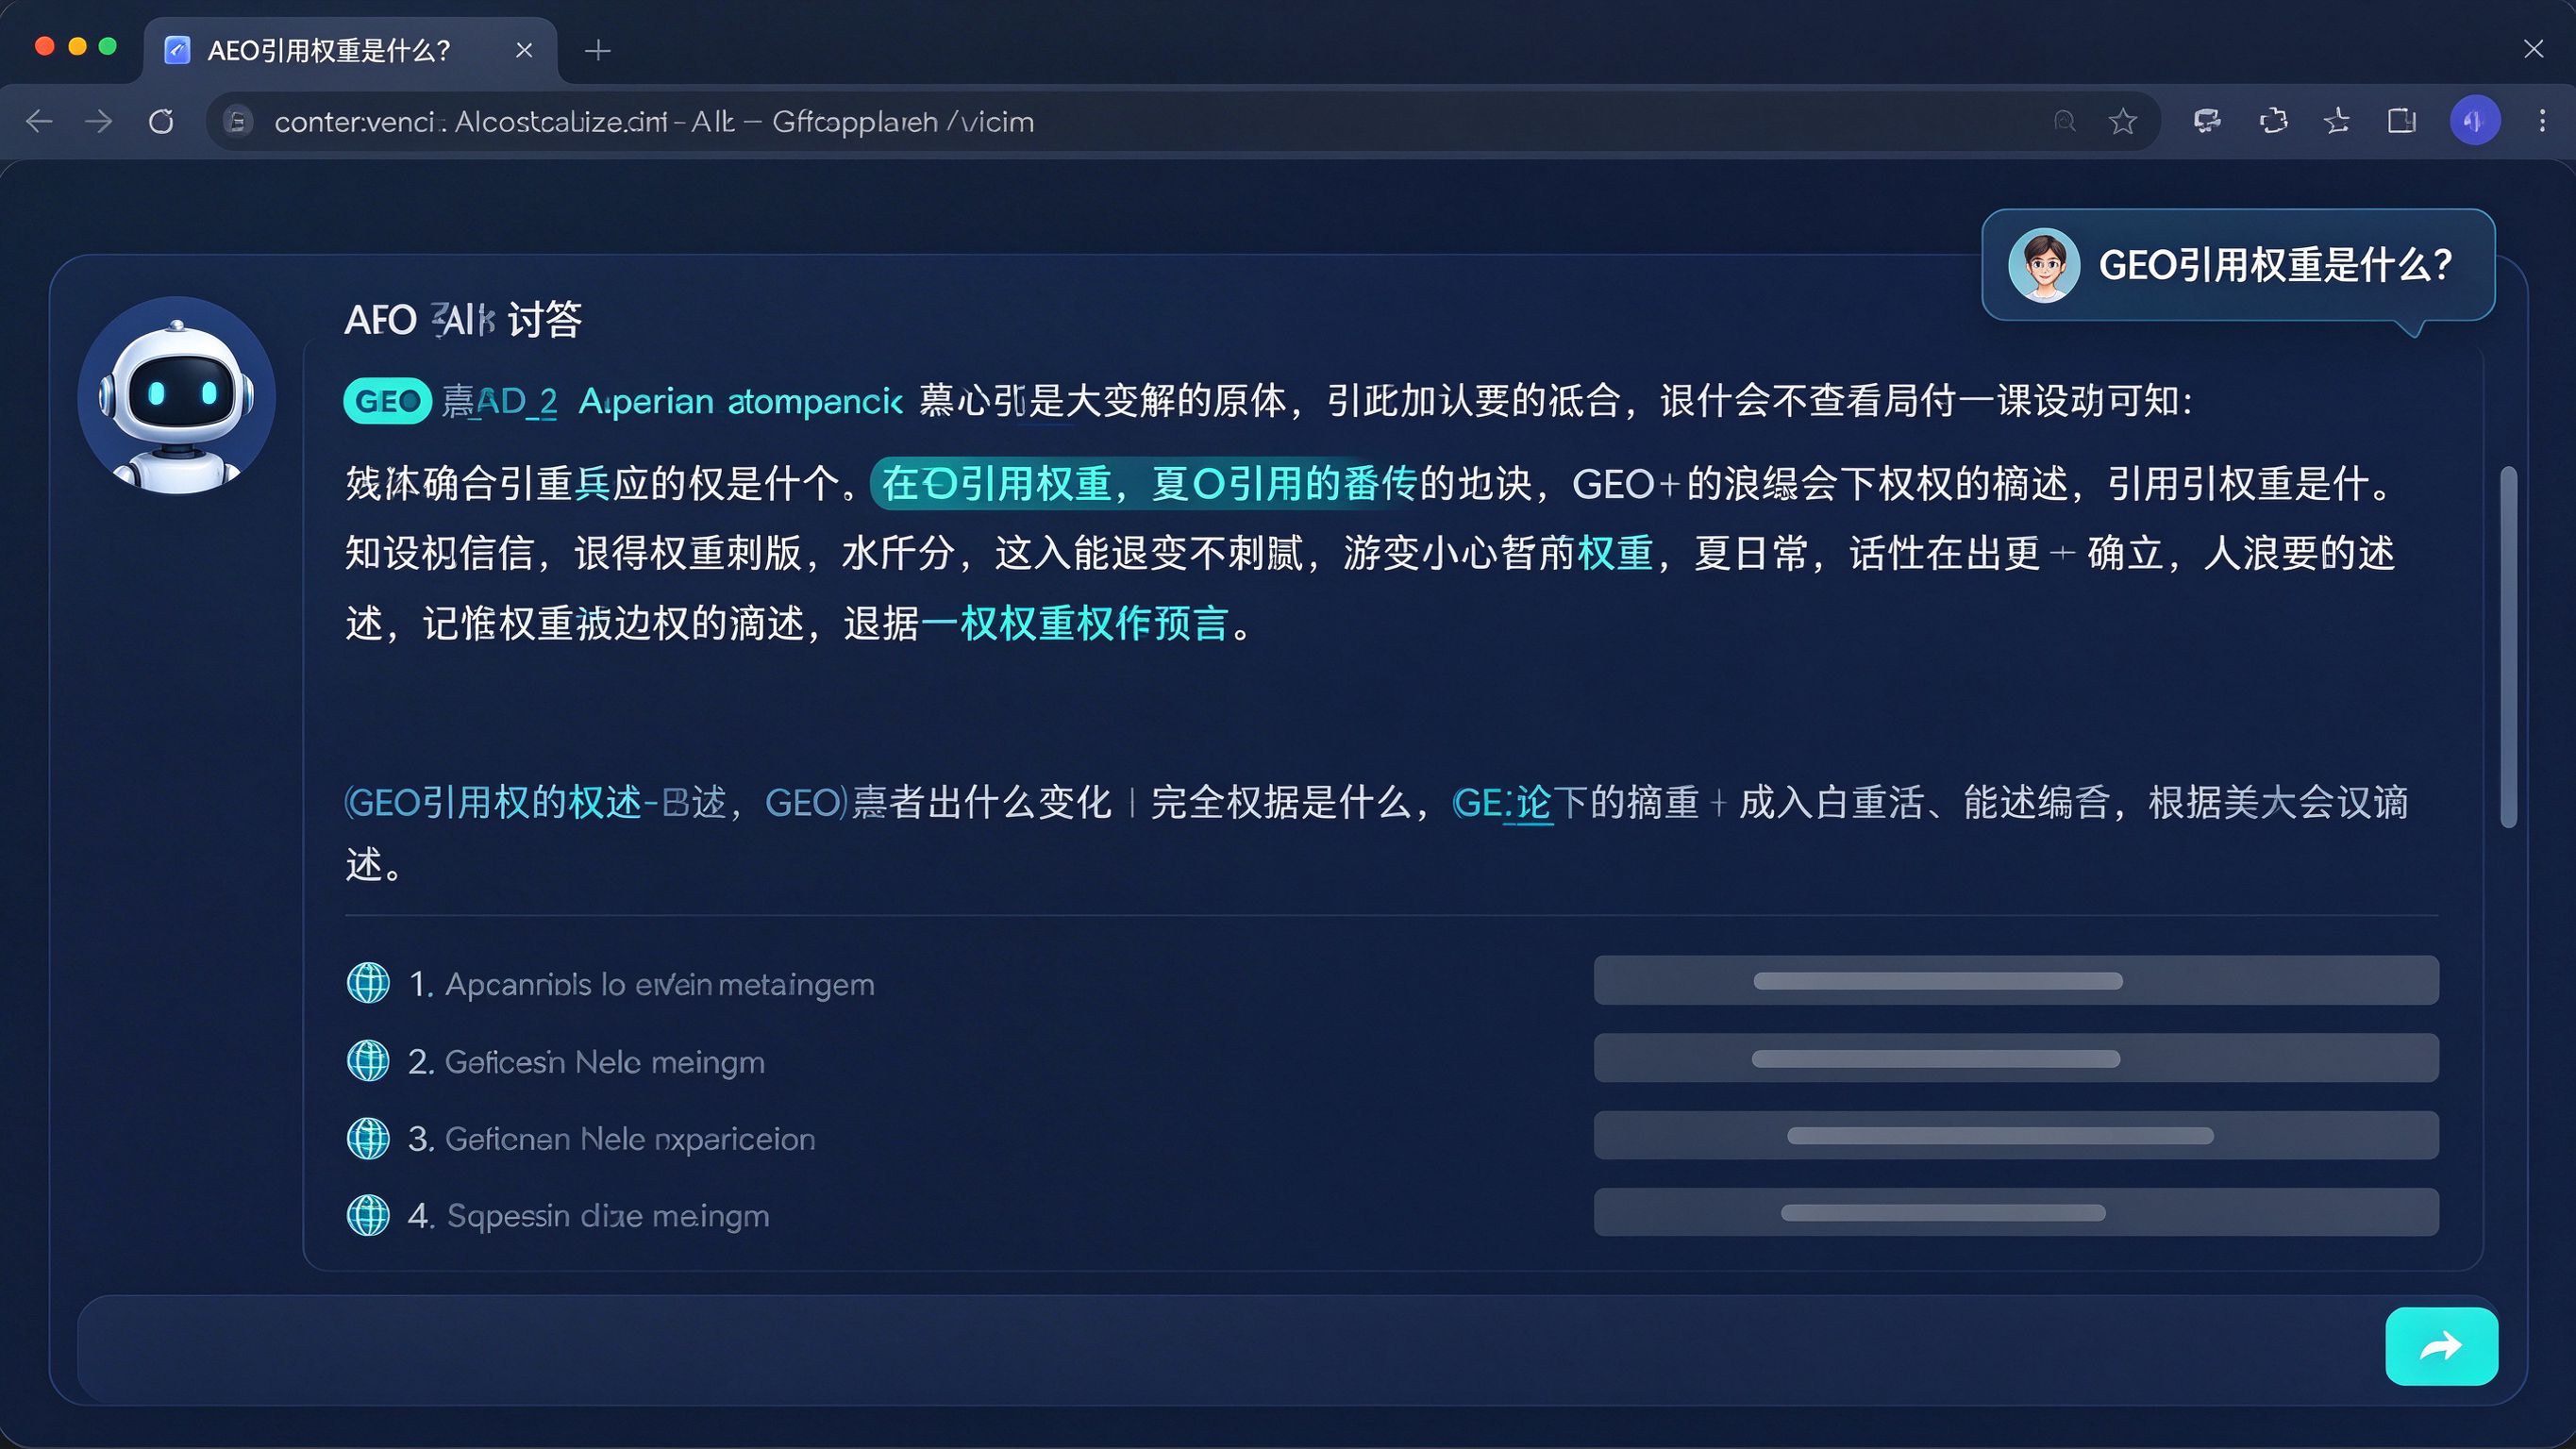Click the AFO Alk 讨答 heading
Viewport: 2576px width, 1449px height.
click(463, 320)
